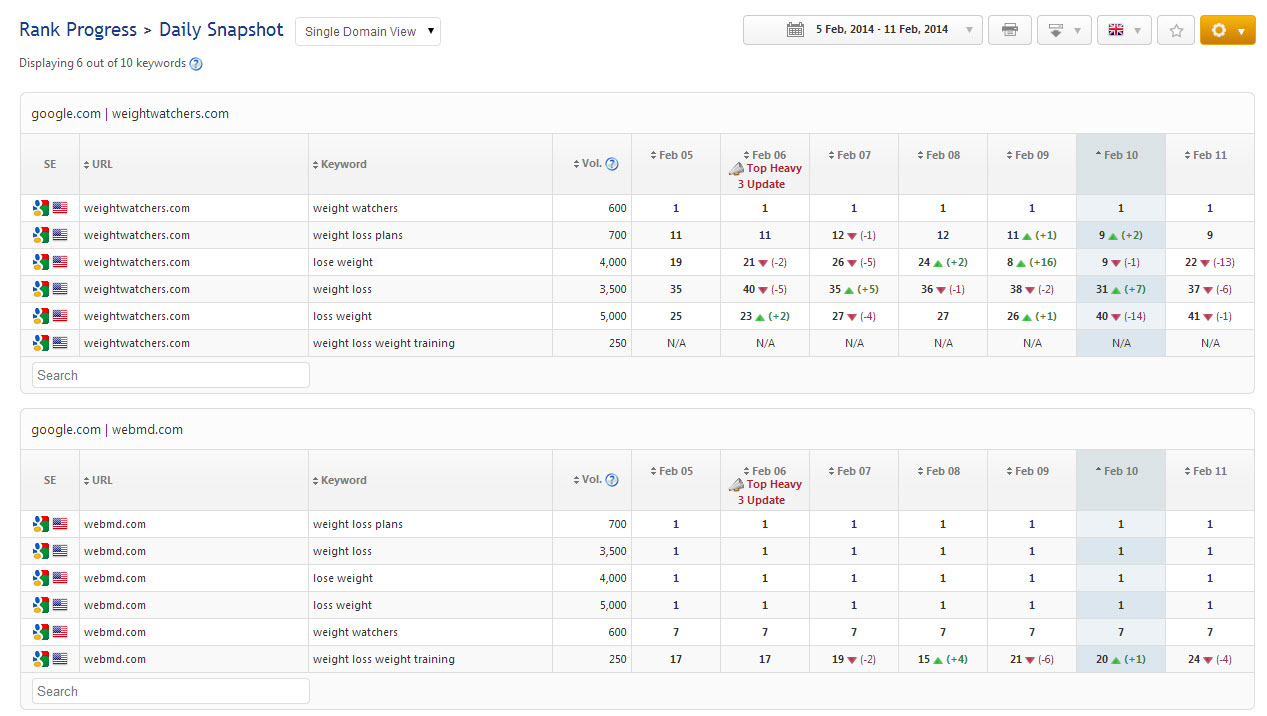
Task: Click the Search field under weightwatchers table
Action: pyautogui.click(x=170, y=375)
